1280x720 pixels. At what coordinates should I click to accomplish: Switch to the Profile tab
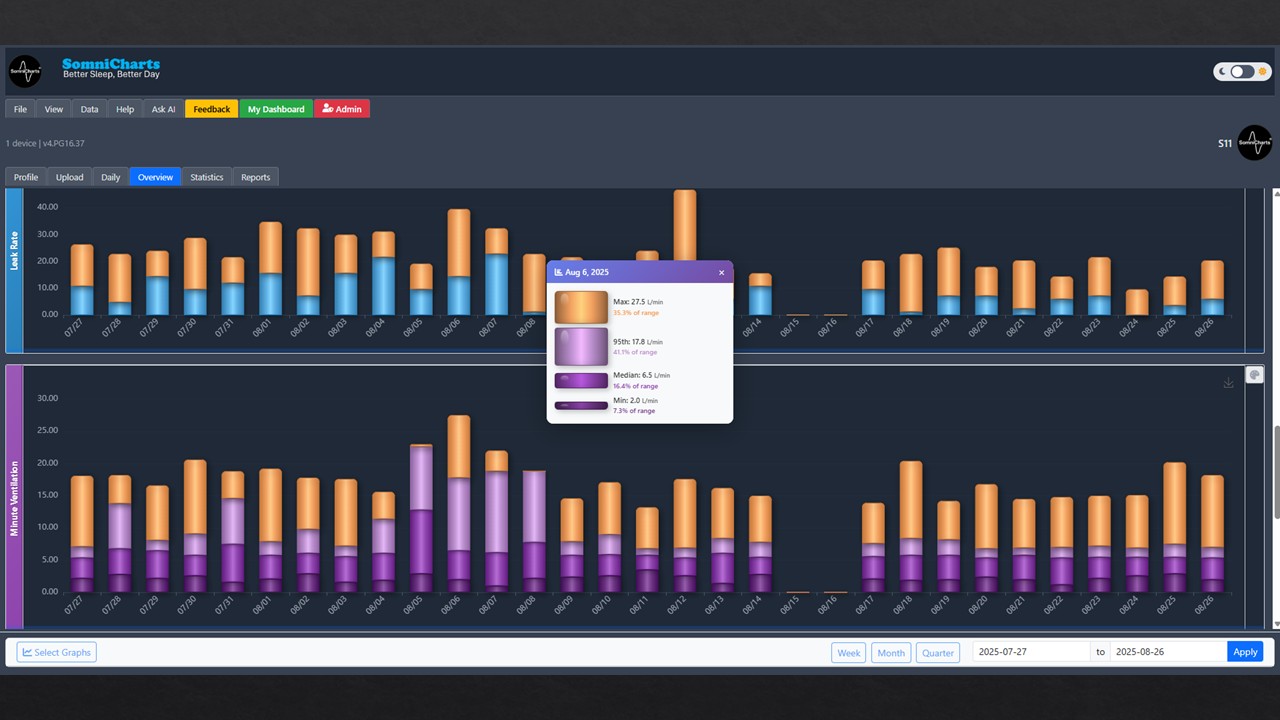coord(26,177)
